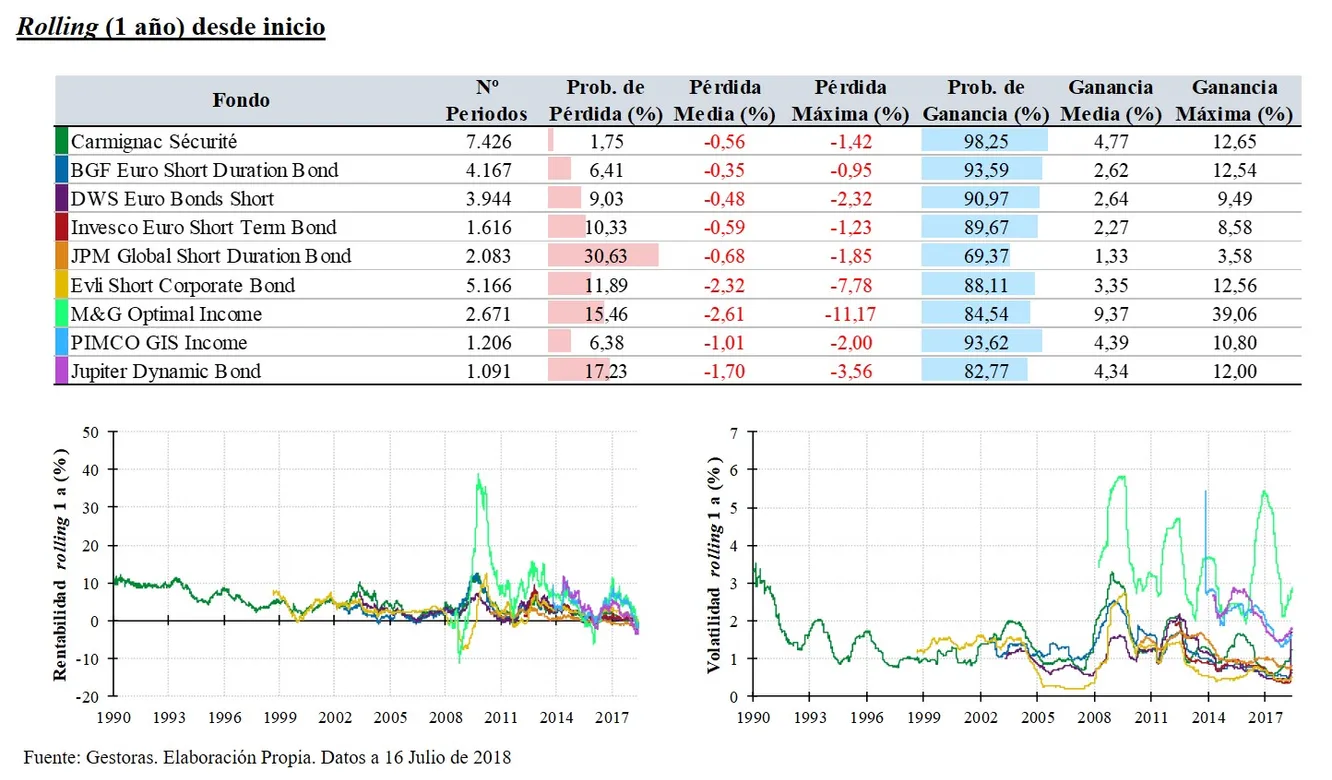The width and height of the screenshot is (1332, 780).
Task: Click the Rentabilidad rolling 1 a (%) axis label
Action: click(x=61, y=564)
